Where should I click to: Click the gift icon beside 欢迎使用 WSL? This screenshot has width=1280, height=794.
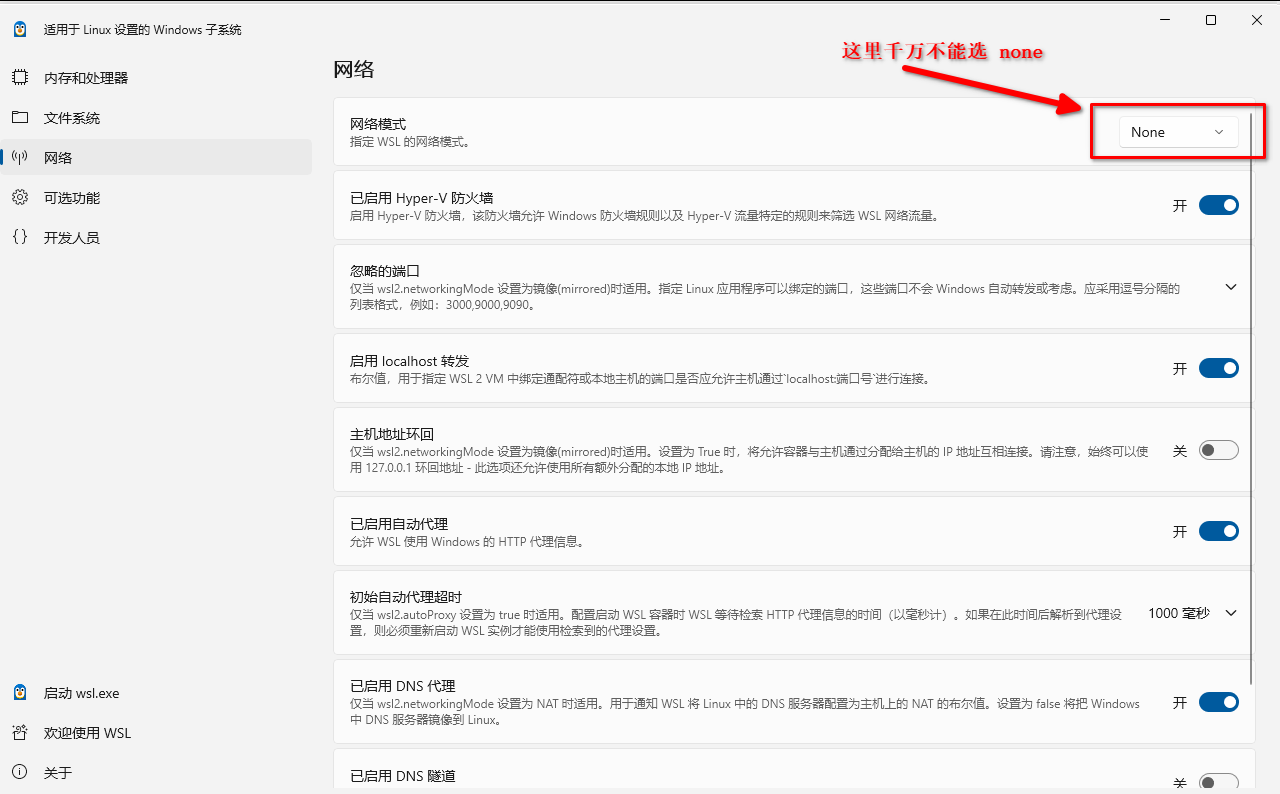pyautogui.click(x=20, y=732)
